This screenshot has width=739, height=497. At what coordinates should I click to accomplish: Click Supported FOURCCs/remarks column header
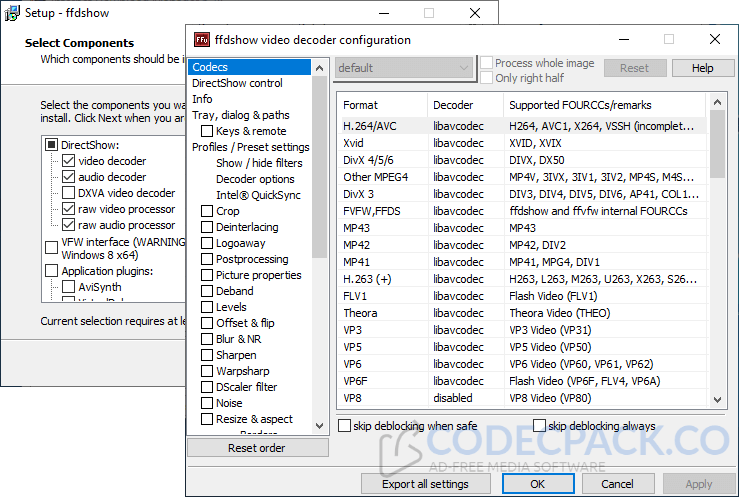[x=605, y=105]
